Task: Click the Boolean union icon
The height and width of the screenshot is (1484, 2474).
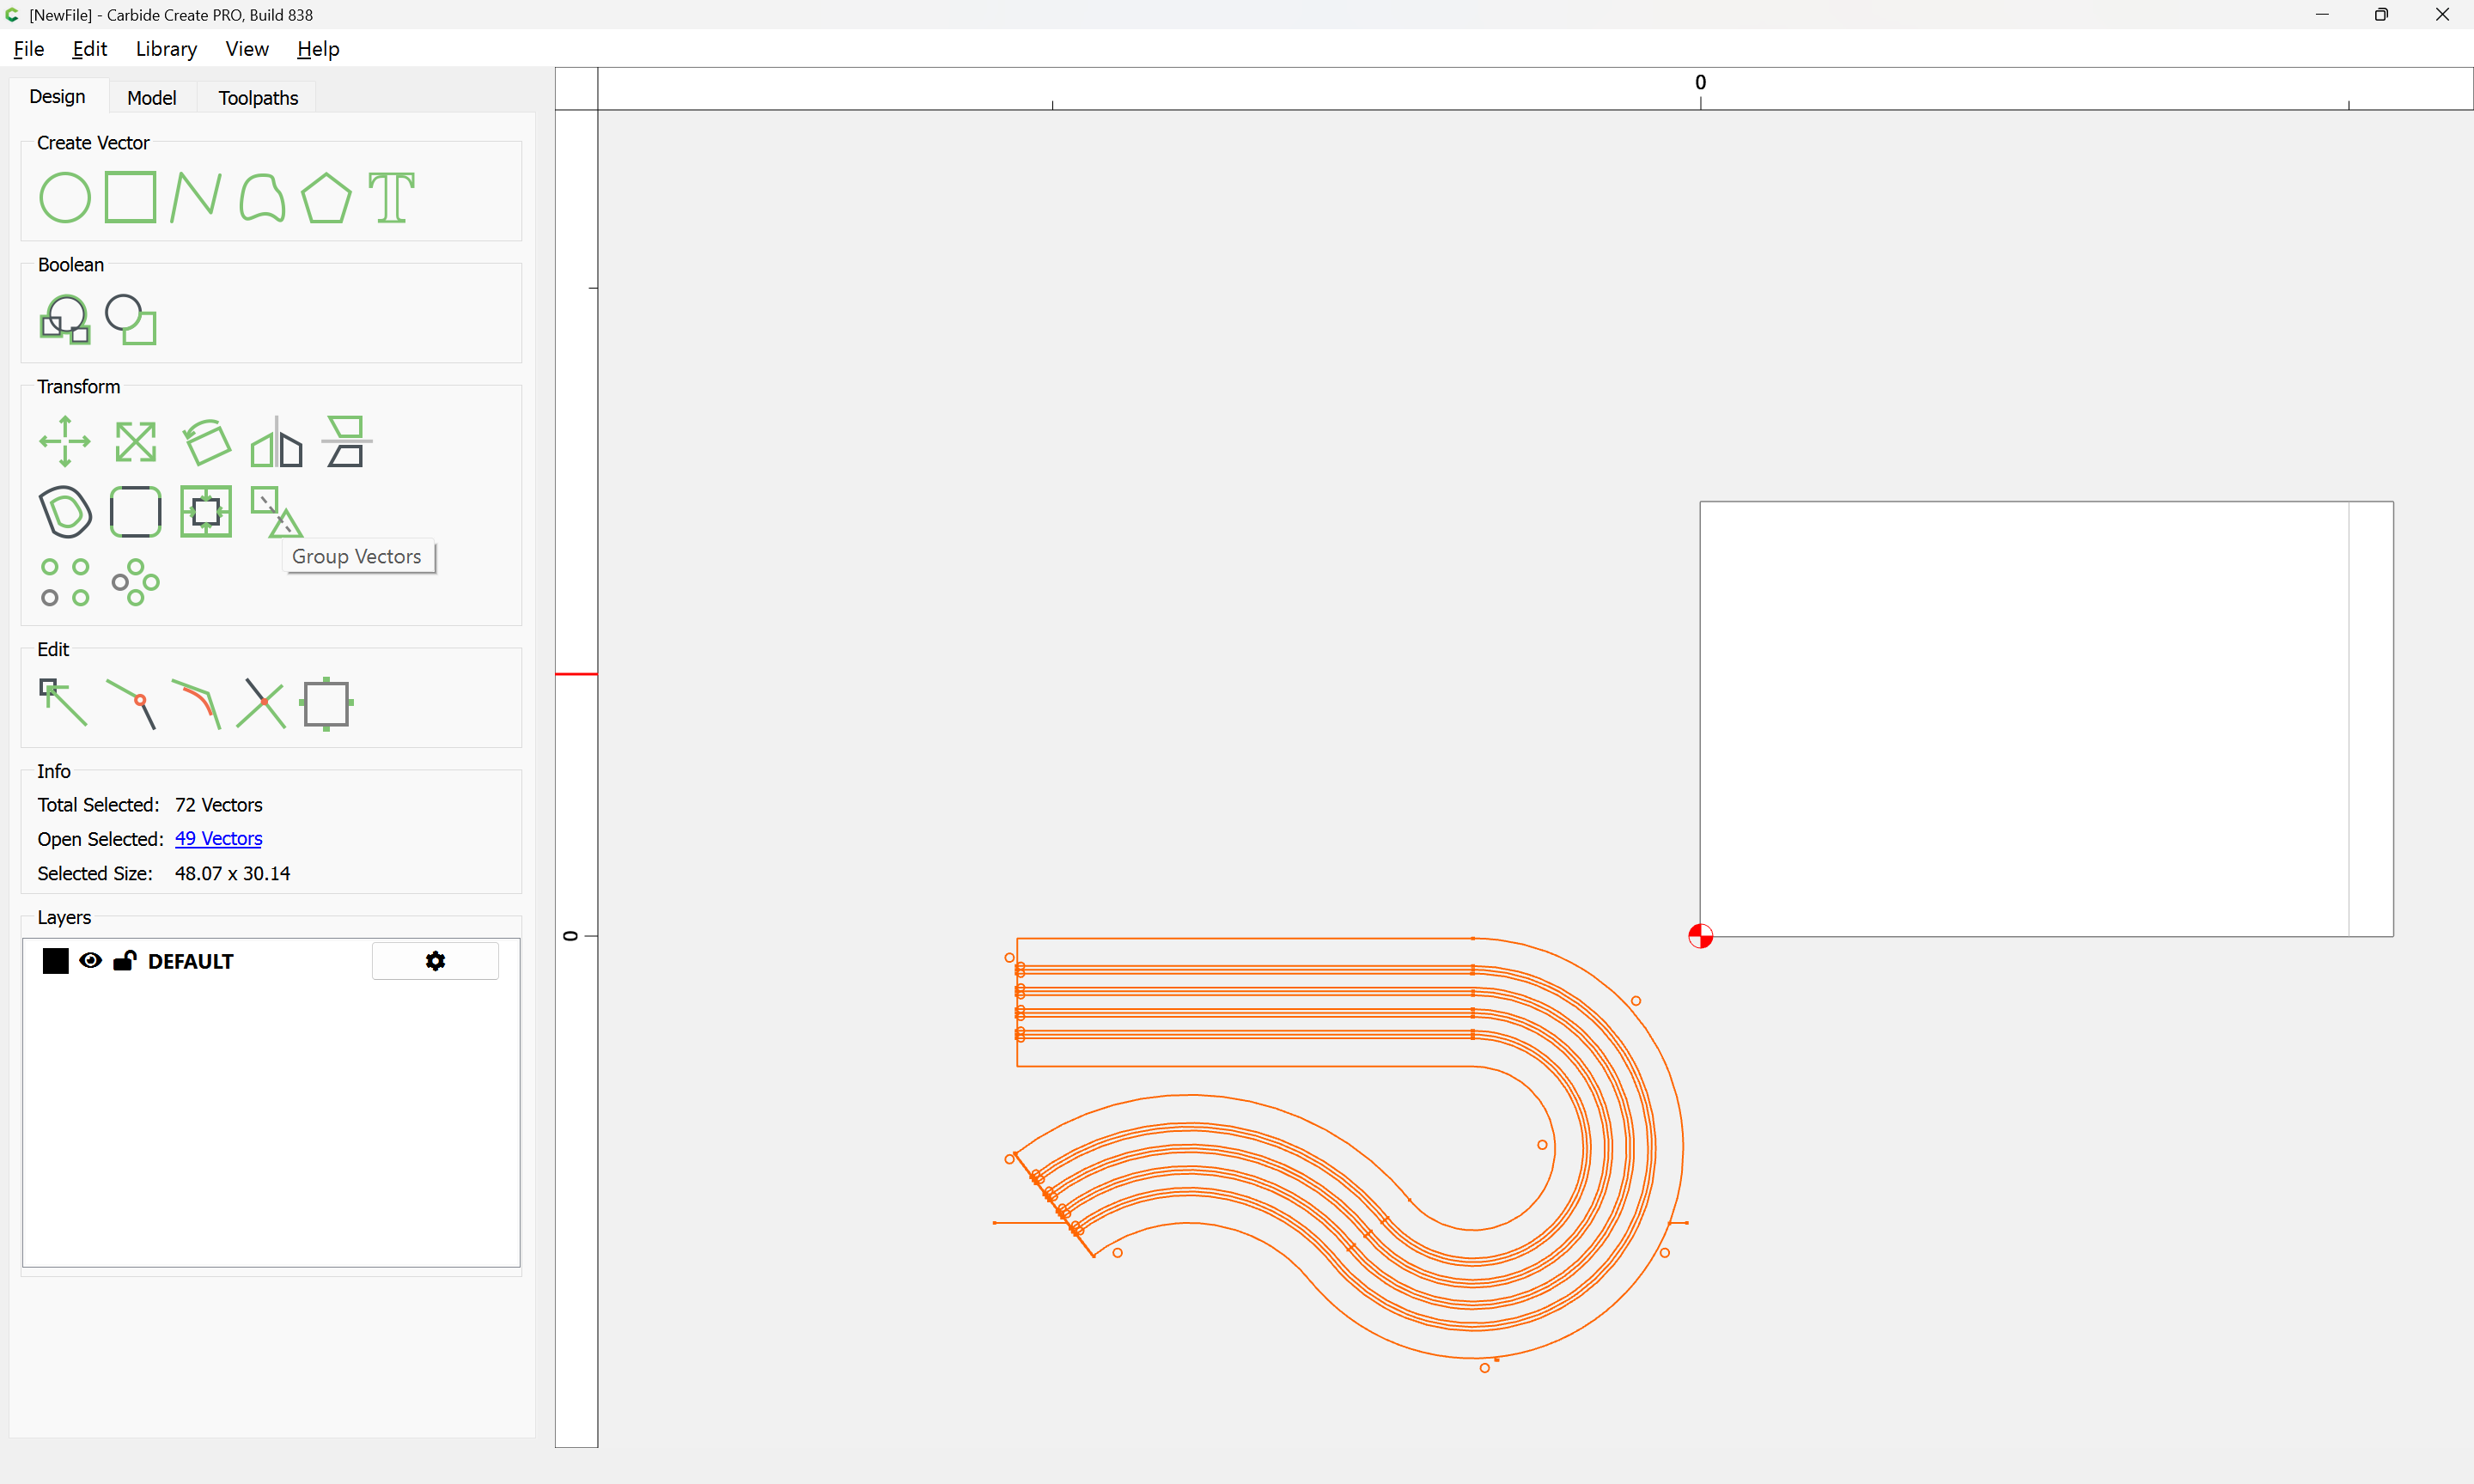Action: coord(65,320)
